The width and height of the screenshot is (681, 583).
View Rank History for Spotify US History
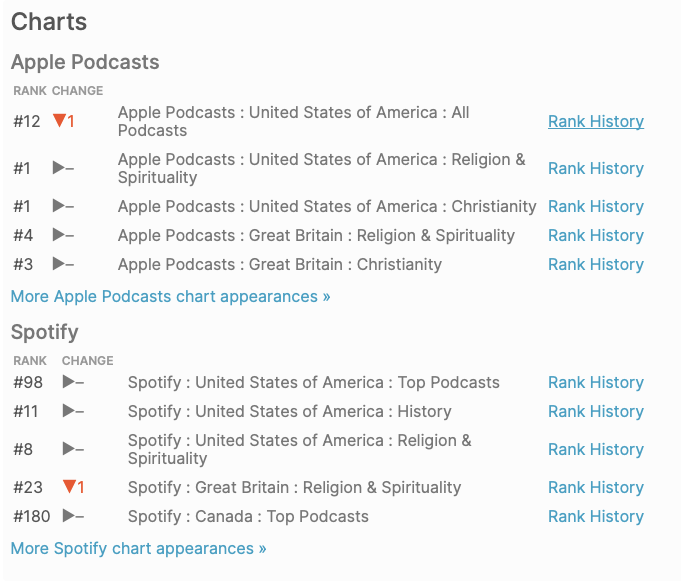tap(595, 411)
